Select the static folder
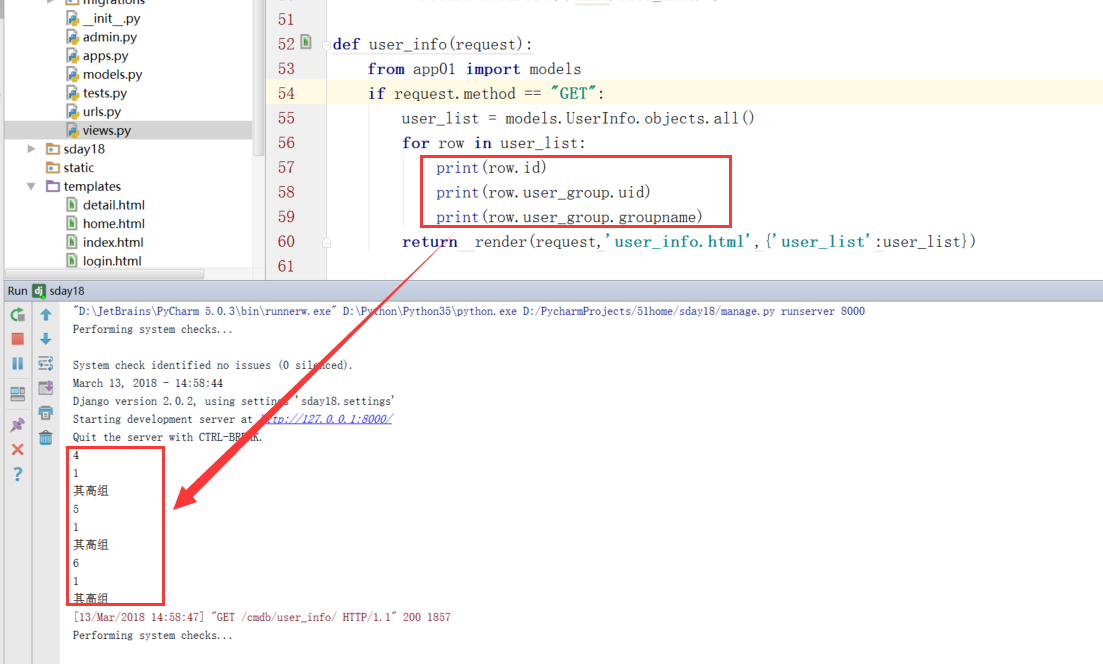Image resolution: width=1103 pixels, height=664 pixels. click(x=78, y=167)
